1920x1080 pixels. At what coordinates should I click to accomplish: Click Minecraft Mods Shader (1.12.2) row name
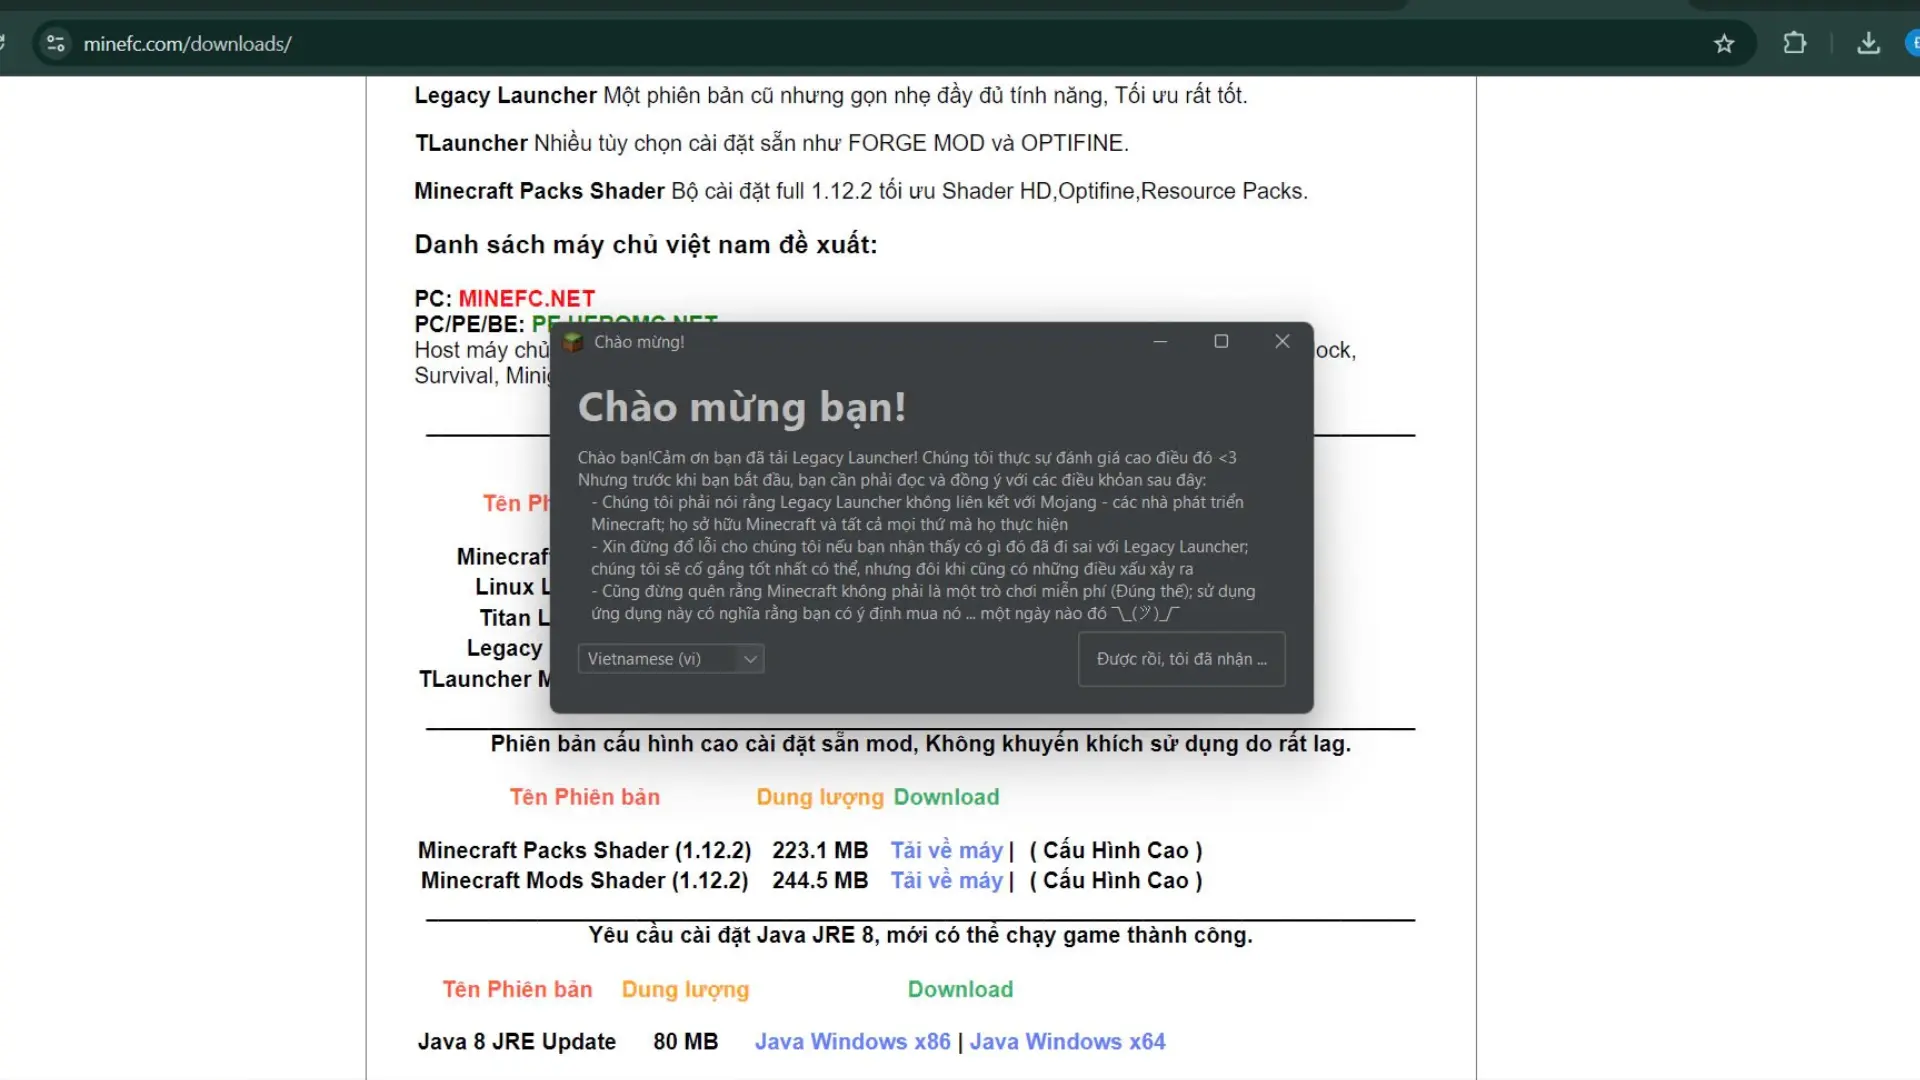click(584, 881)
